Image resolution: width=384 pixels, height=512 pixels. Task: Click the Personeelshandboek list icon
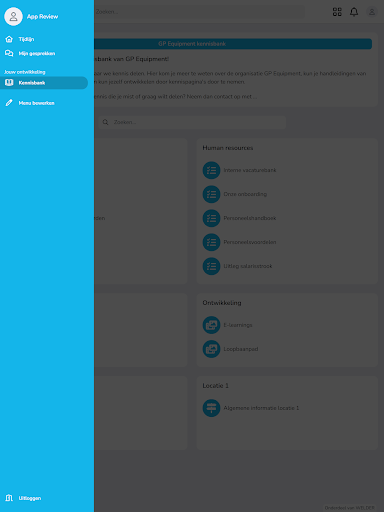coord(211,218)
